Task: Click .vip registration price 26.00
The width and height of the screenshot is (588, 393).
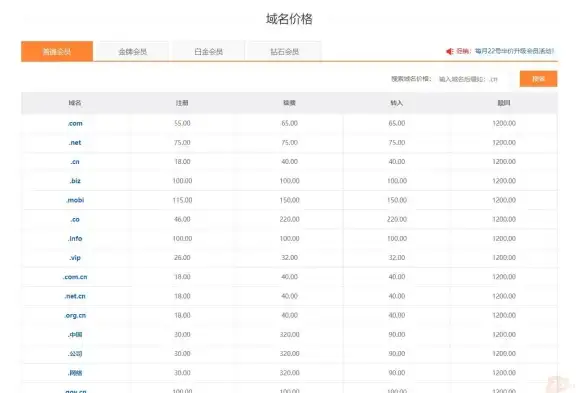Action: tap(182, 258)
